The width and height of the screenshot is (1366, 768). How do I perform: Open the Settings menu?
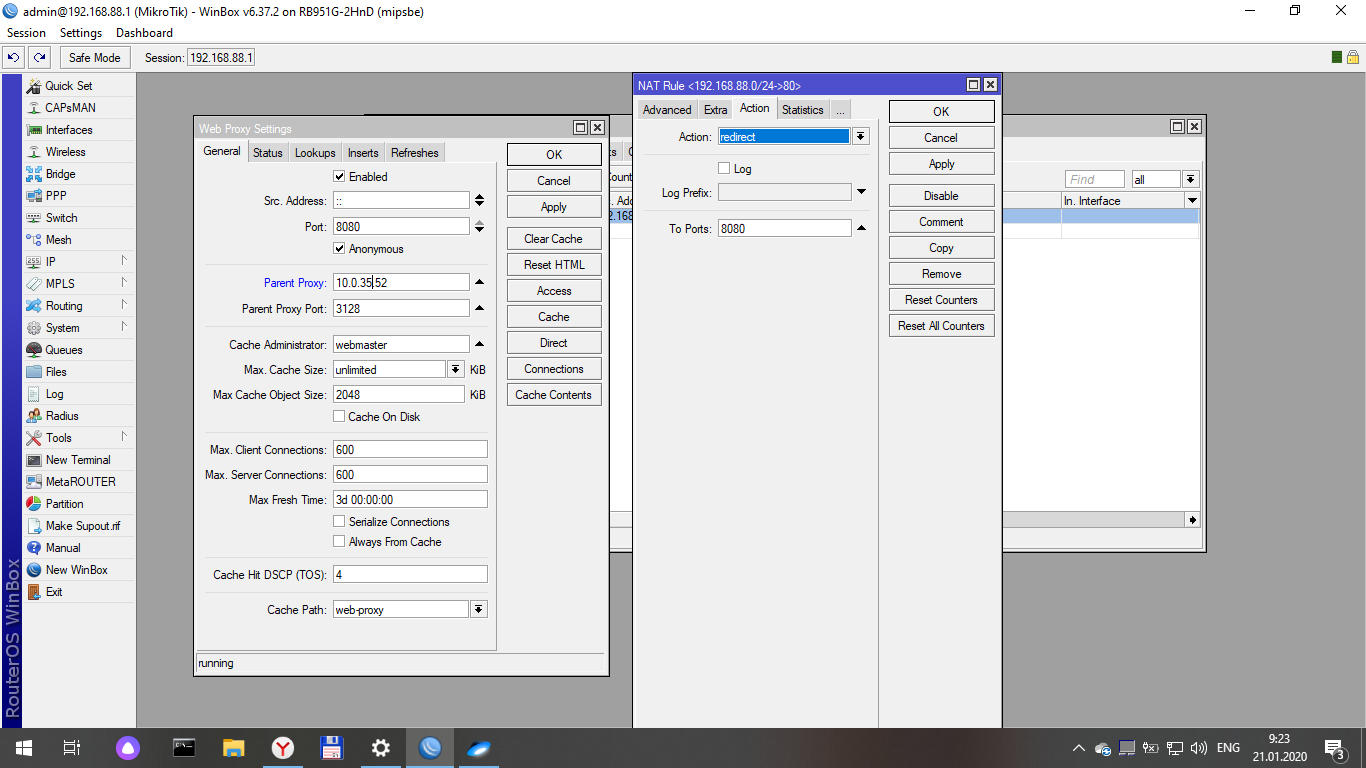[81, 33]
